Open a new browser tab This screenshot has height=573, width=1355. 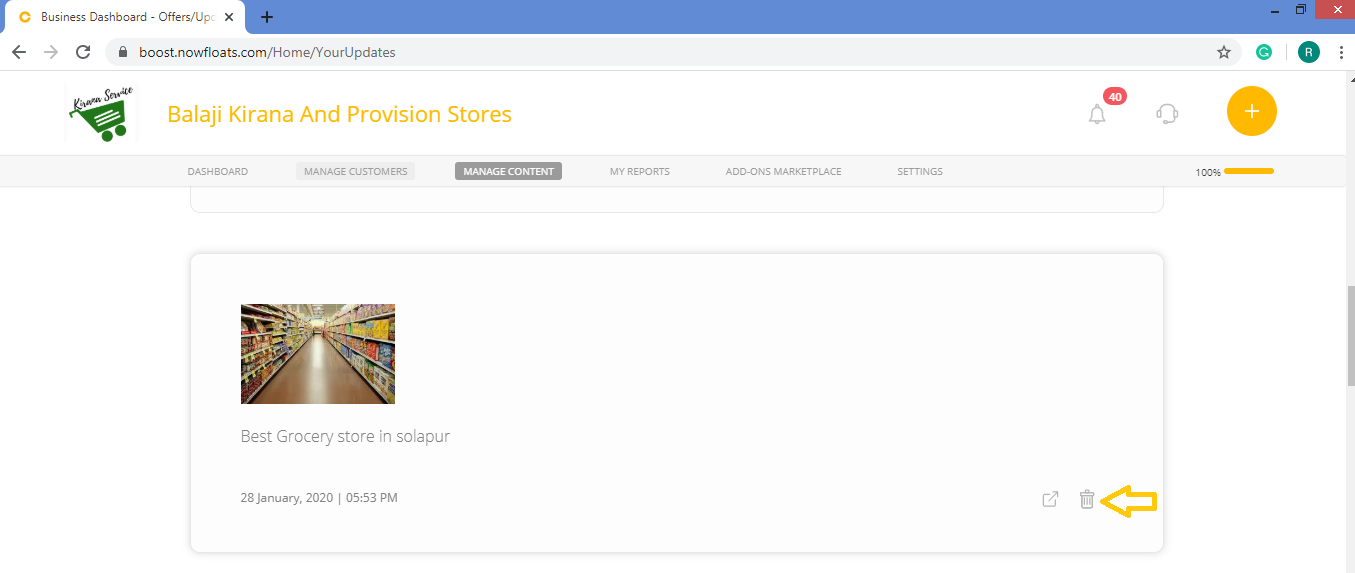coord(267,17)
